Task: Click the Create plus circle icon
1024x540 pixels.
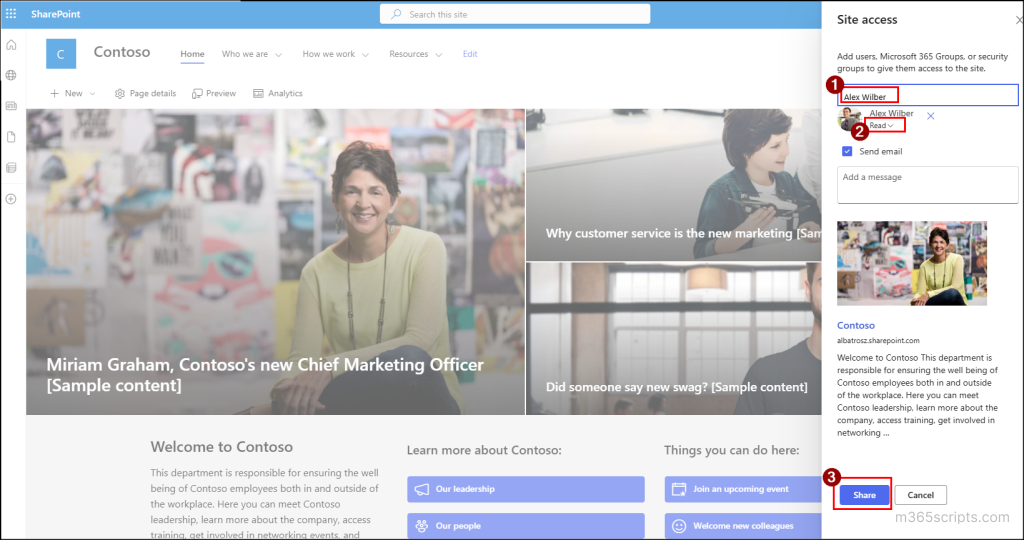Action: pos(11,199)
